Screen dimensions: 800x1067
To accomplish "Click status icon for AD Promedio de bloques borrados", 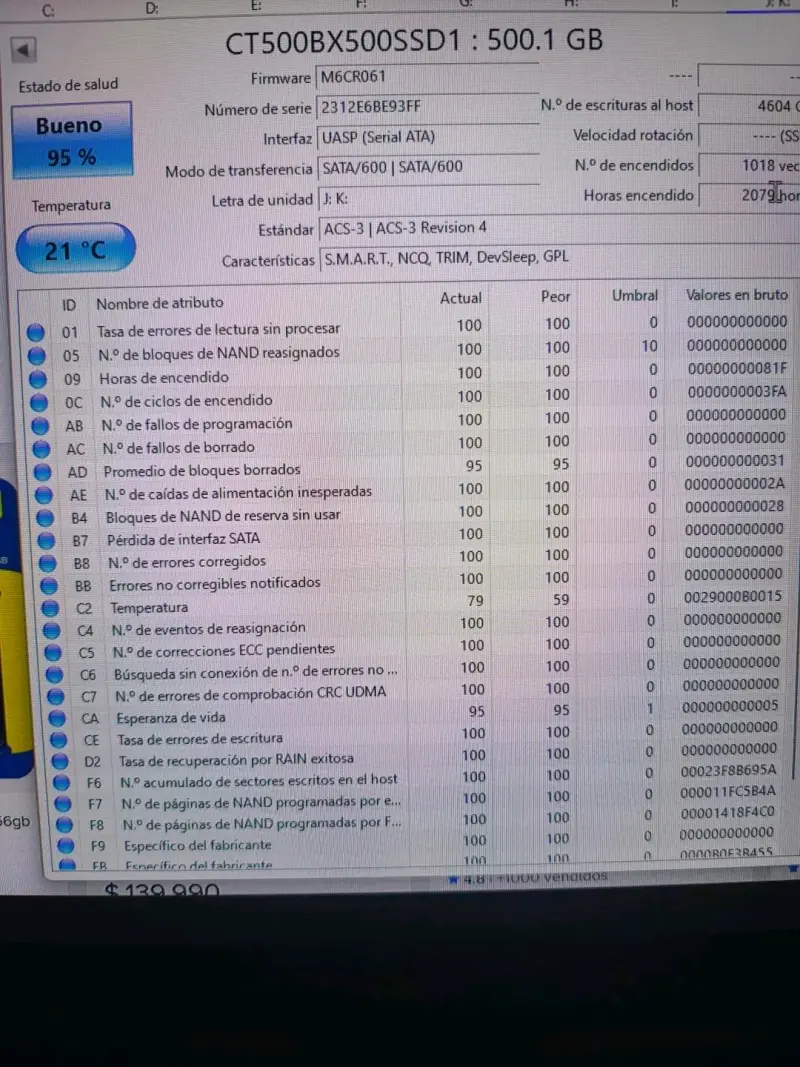I will [43, 472].
